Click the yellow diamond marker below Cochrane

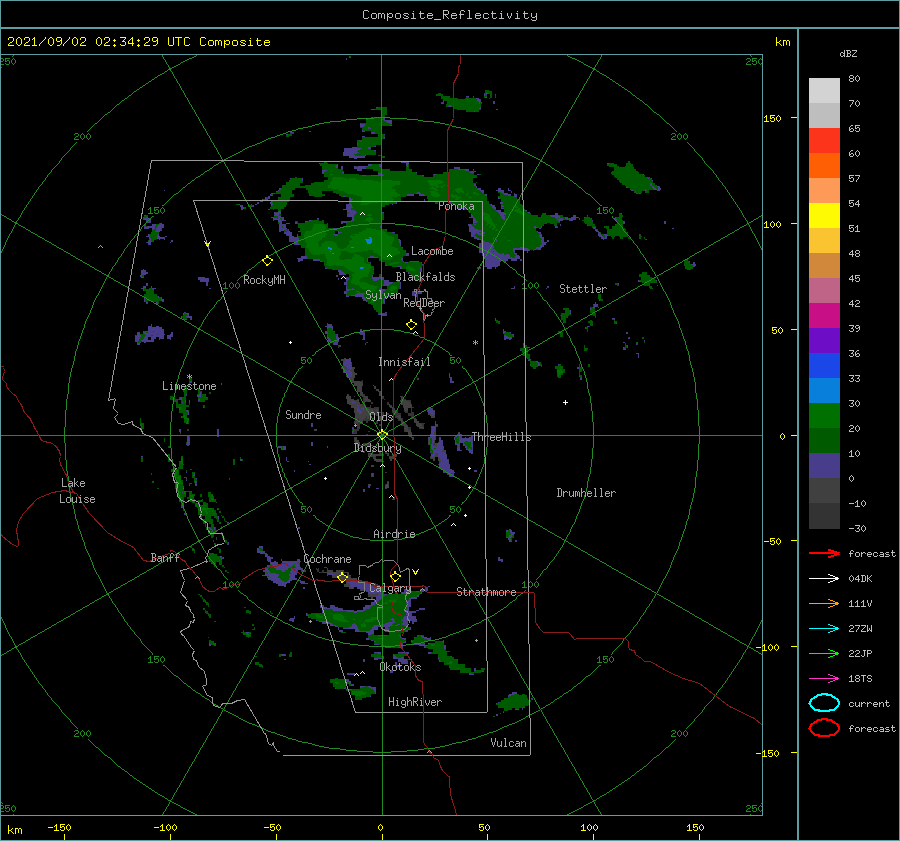[x=342, y=577]
